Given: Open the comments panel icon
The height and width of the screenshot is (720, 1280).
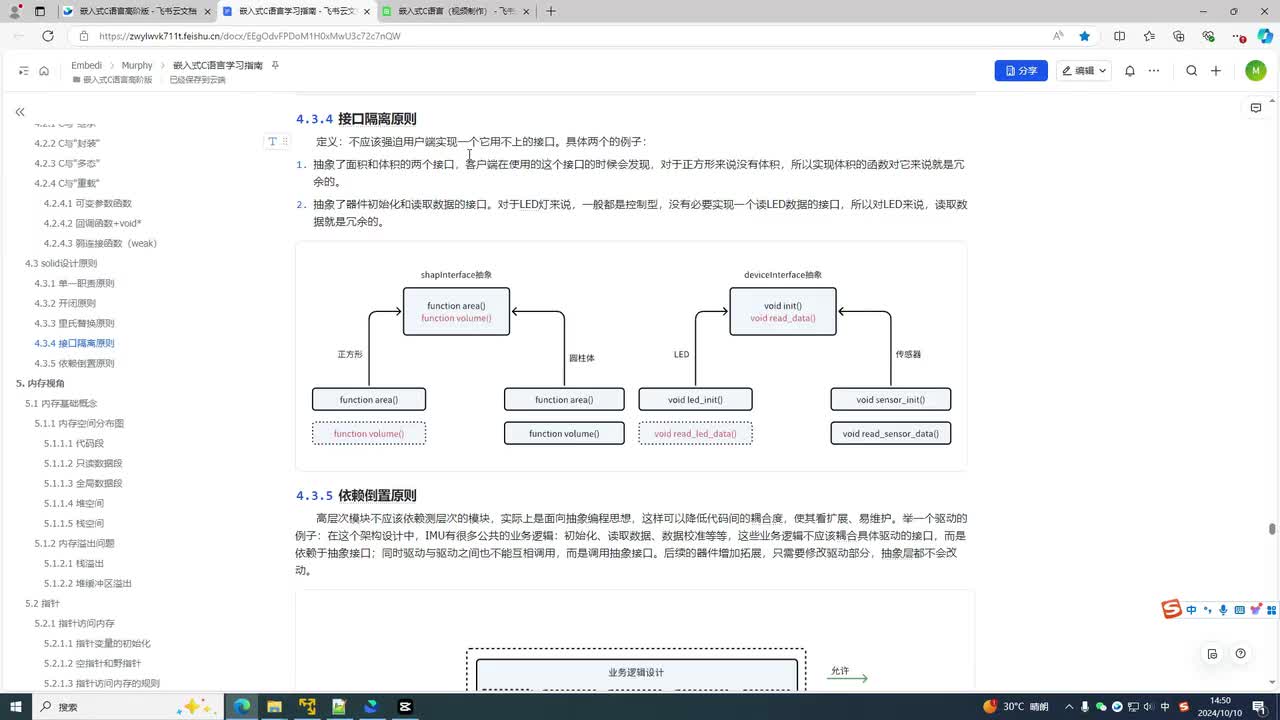Looking at the screenshot, I should [x=1256, y=108].
